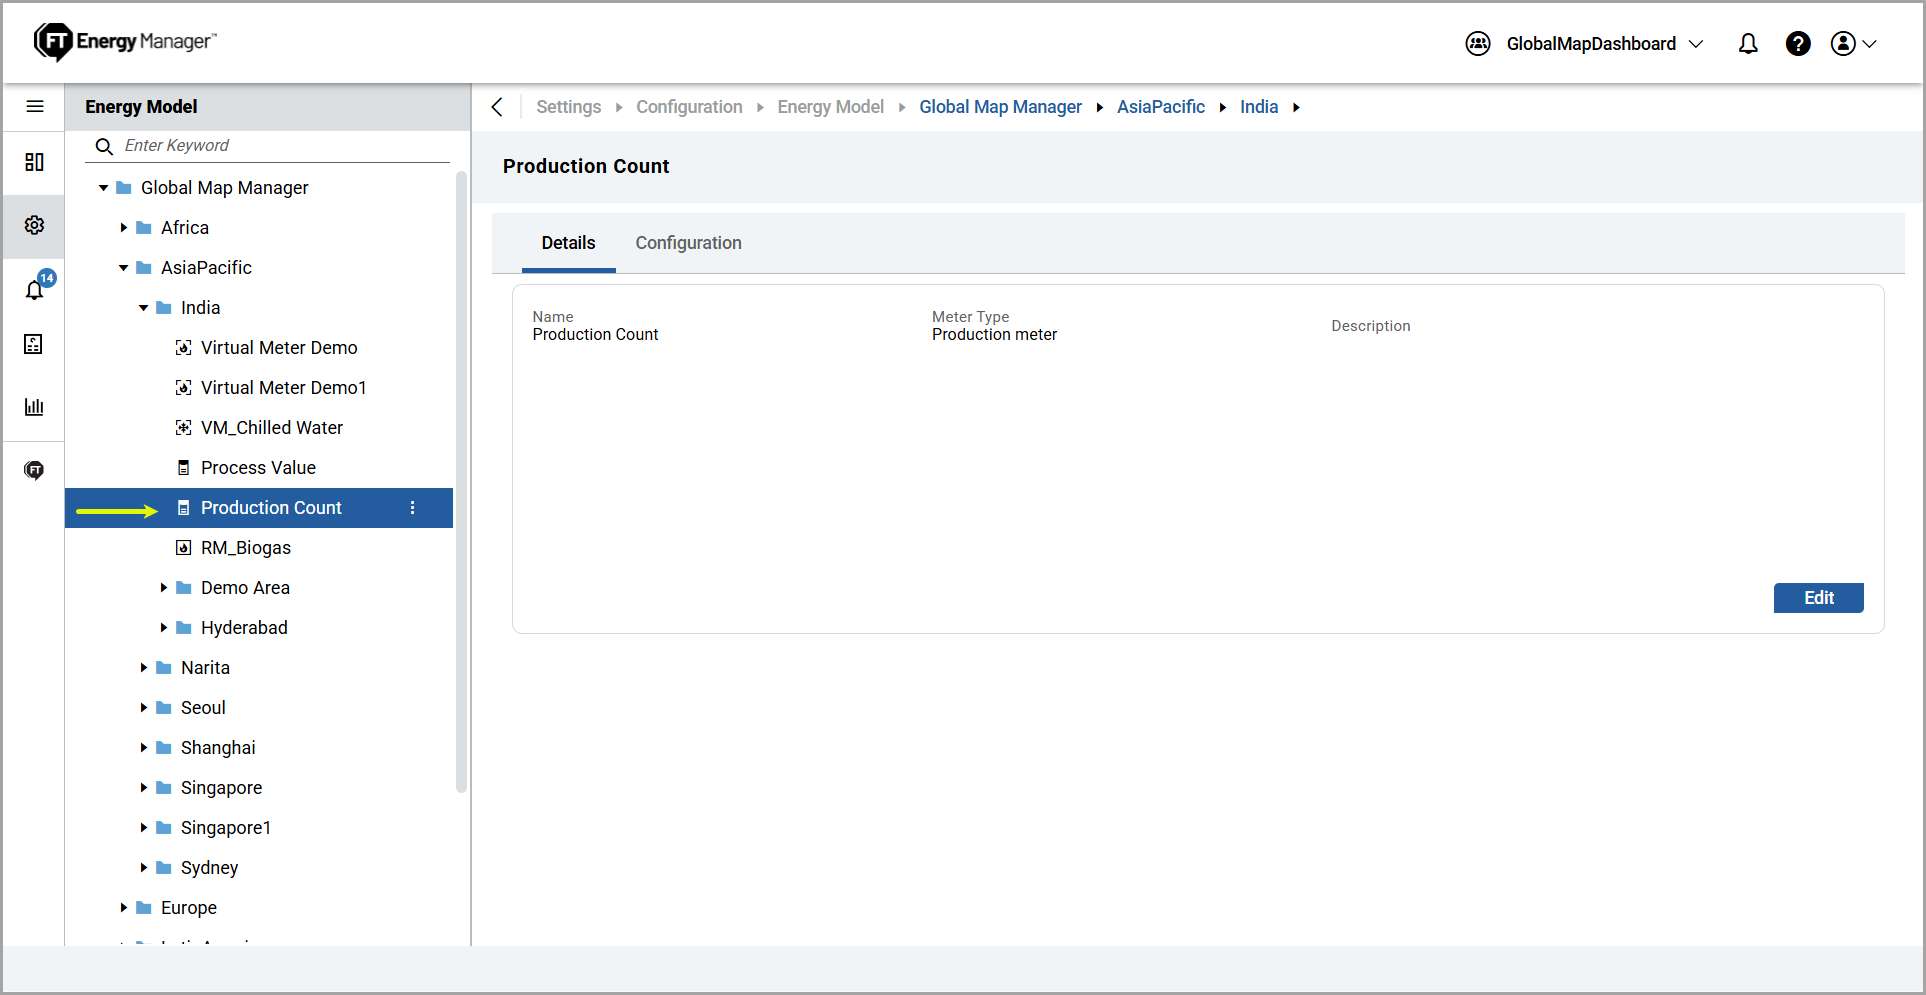Click the India folder icon
This screenshot has width=1926, height=995.
click(x=164, y=308)
